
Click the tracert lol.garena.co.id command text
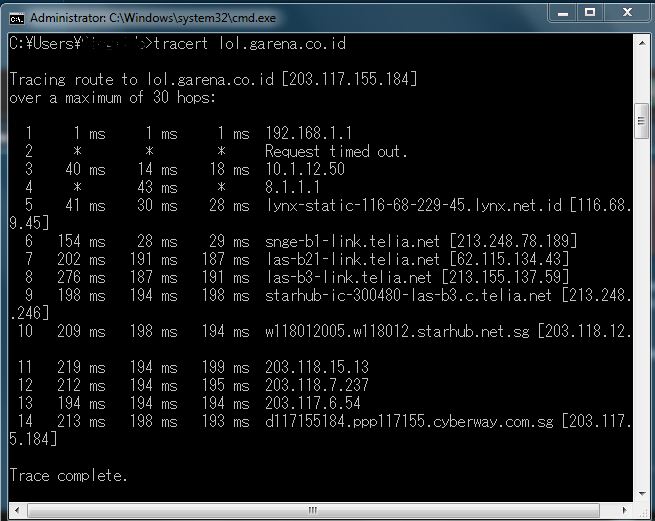[250, 44]
